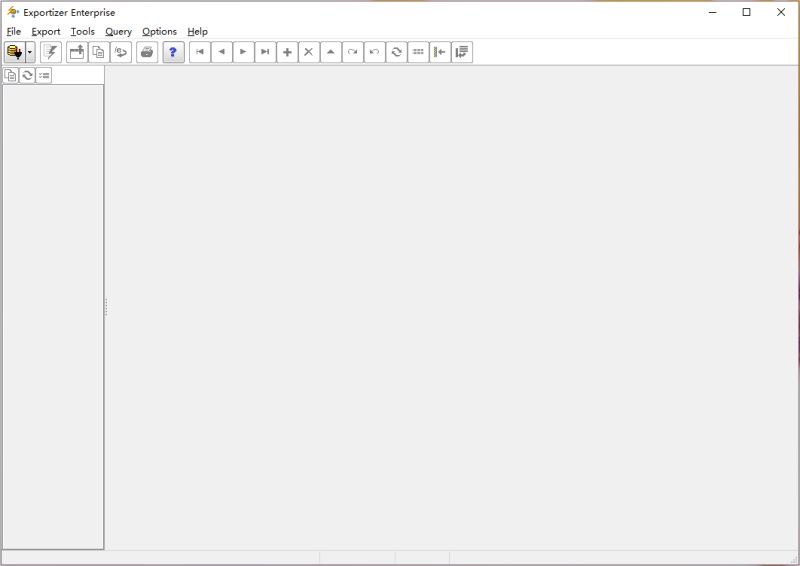The width and height of the screenshot is (800, 566).
Task: Click the Exportizer app icon in title bar
Action: [13, 12]
